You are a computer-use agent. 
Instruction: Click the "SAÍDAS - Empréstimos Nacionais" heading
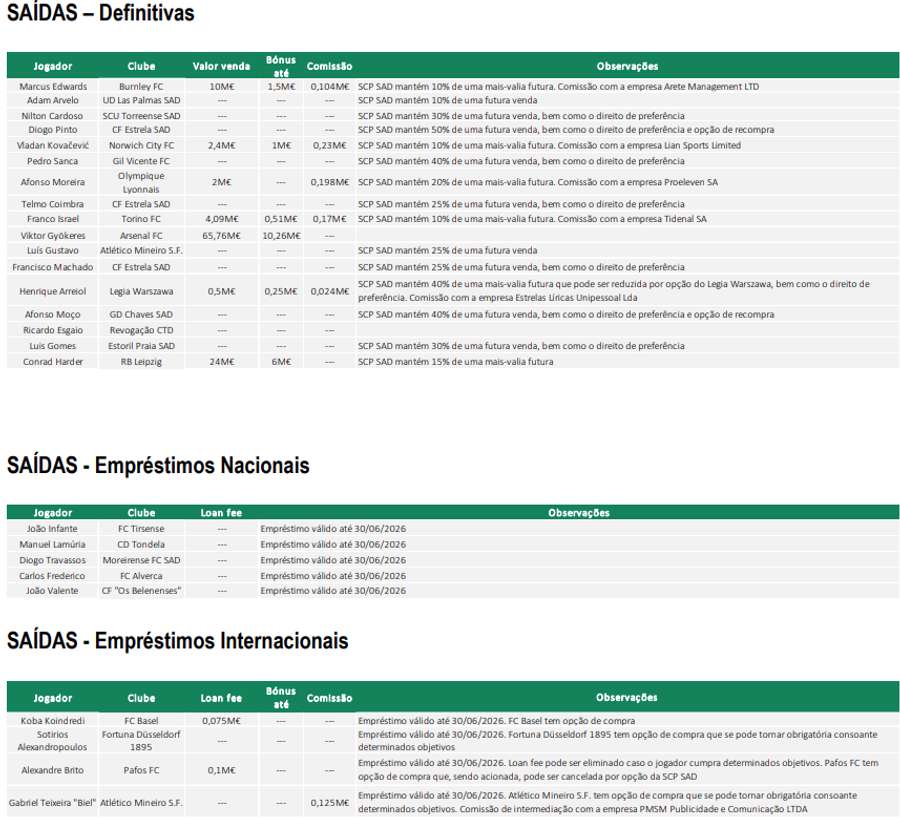[158, 466]
